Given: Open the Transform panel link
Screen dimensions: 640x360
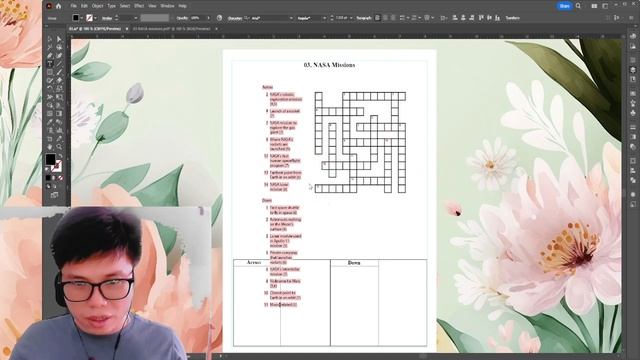Looking at the screenshot, I should tap(513, 18).
